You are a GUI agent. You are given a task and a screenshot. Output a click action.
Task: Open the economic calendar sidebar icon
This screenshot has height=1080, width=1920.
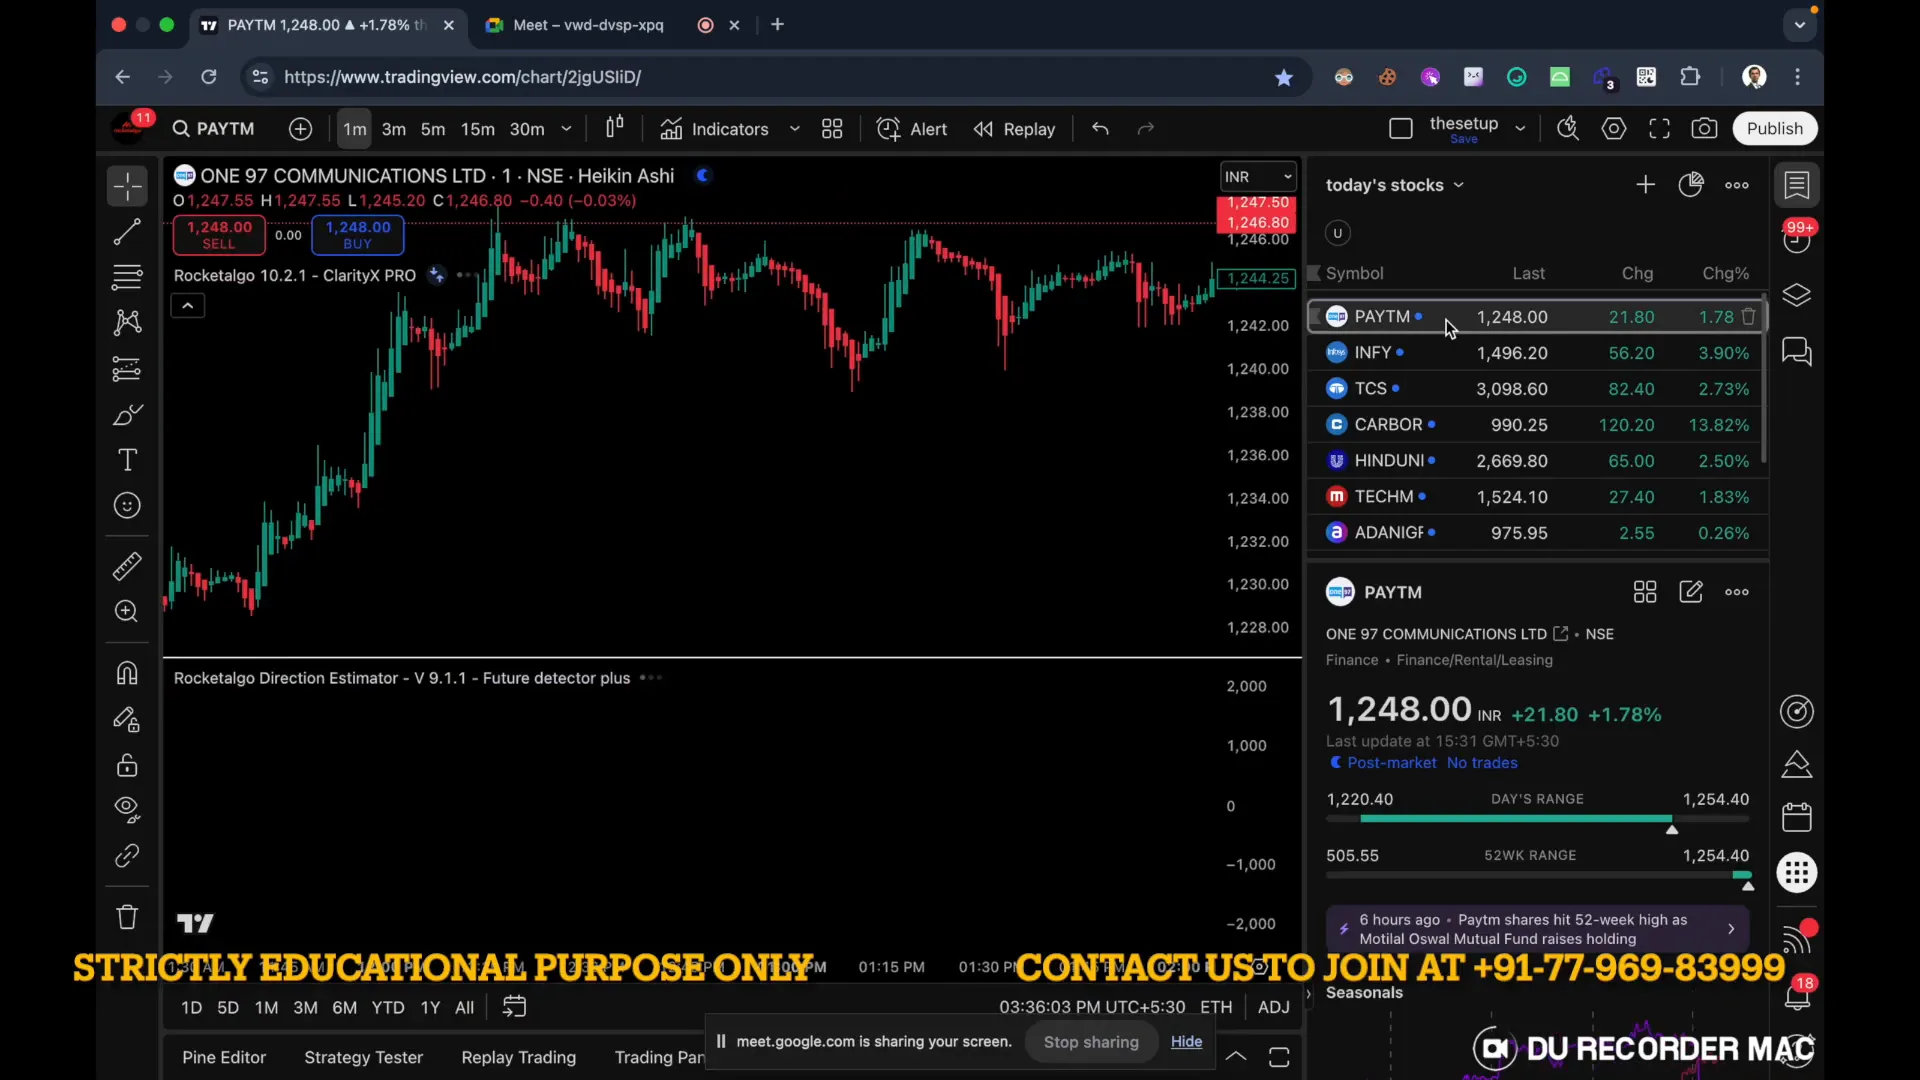1797,817
